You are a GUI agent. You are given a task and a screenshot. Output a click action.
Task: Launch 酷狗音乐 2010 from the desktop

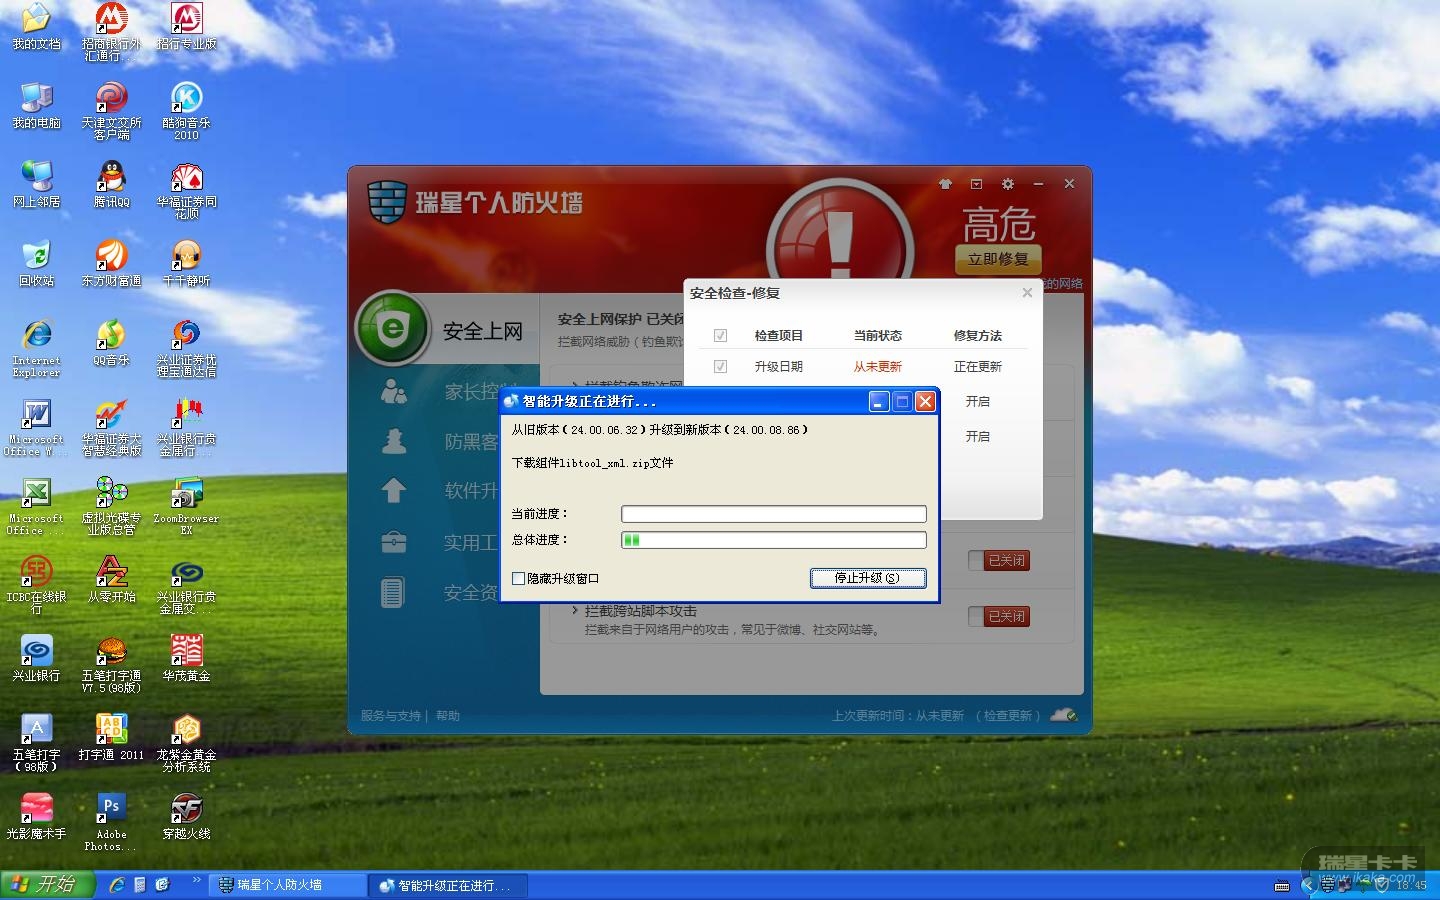click(186, 111)
